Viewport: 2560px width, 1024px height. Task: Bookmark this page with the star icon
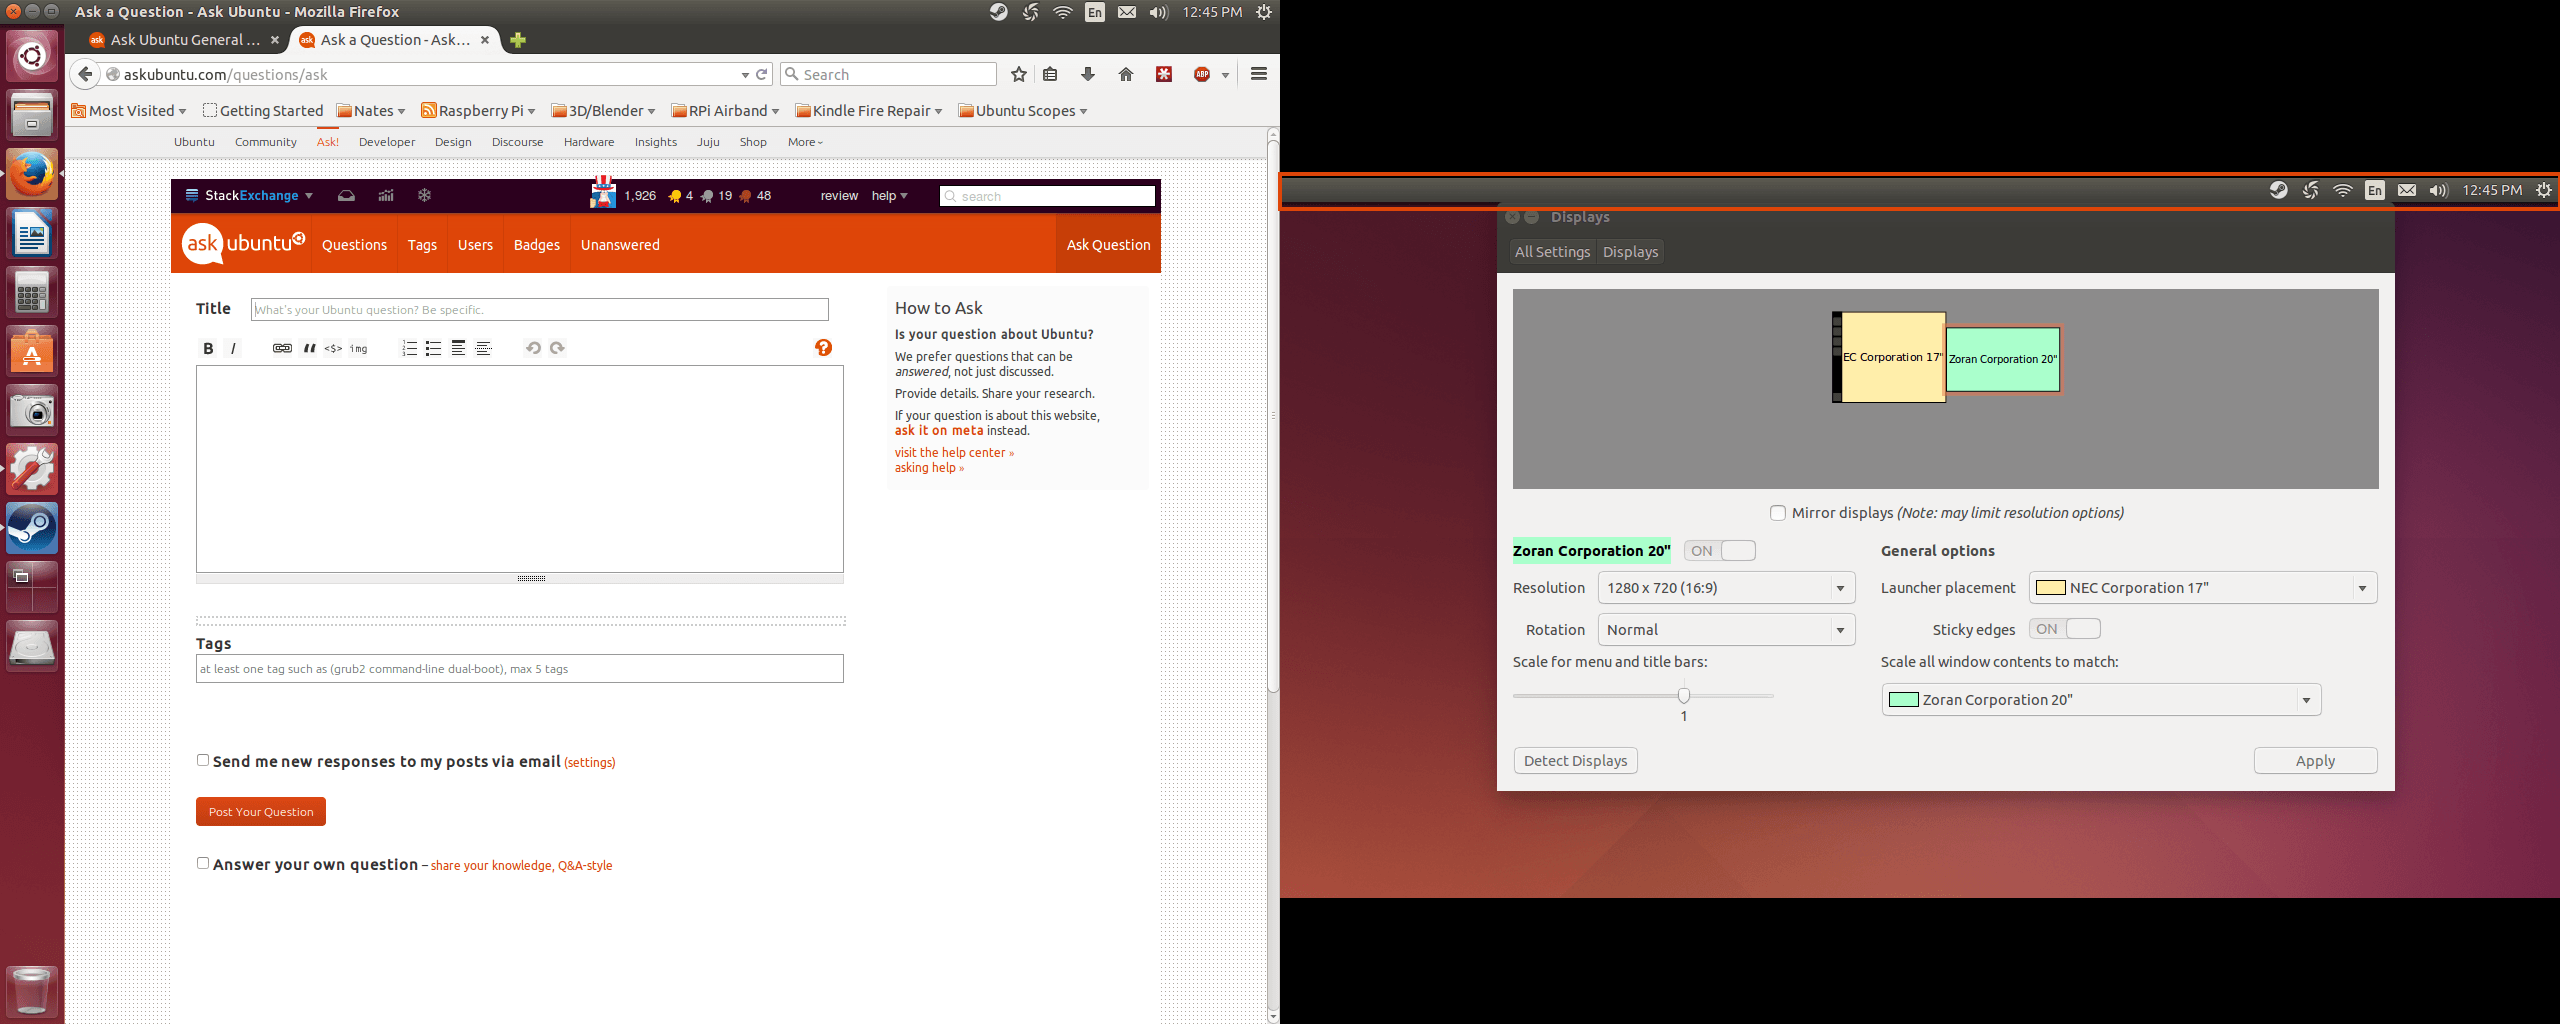(x=1018, y=74)
